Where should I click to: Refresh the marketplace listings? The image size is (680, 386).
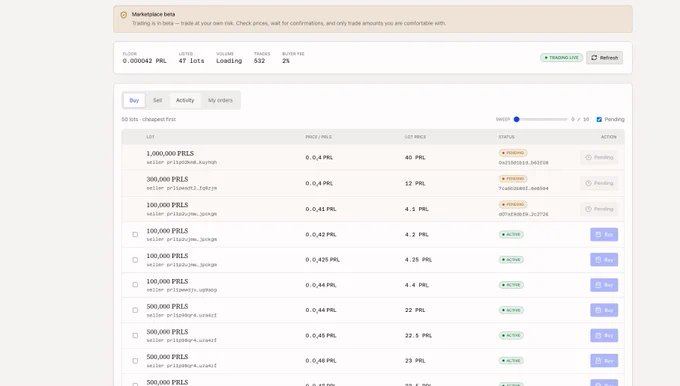[x=605, y=58]
